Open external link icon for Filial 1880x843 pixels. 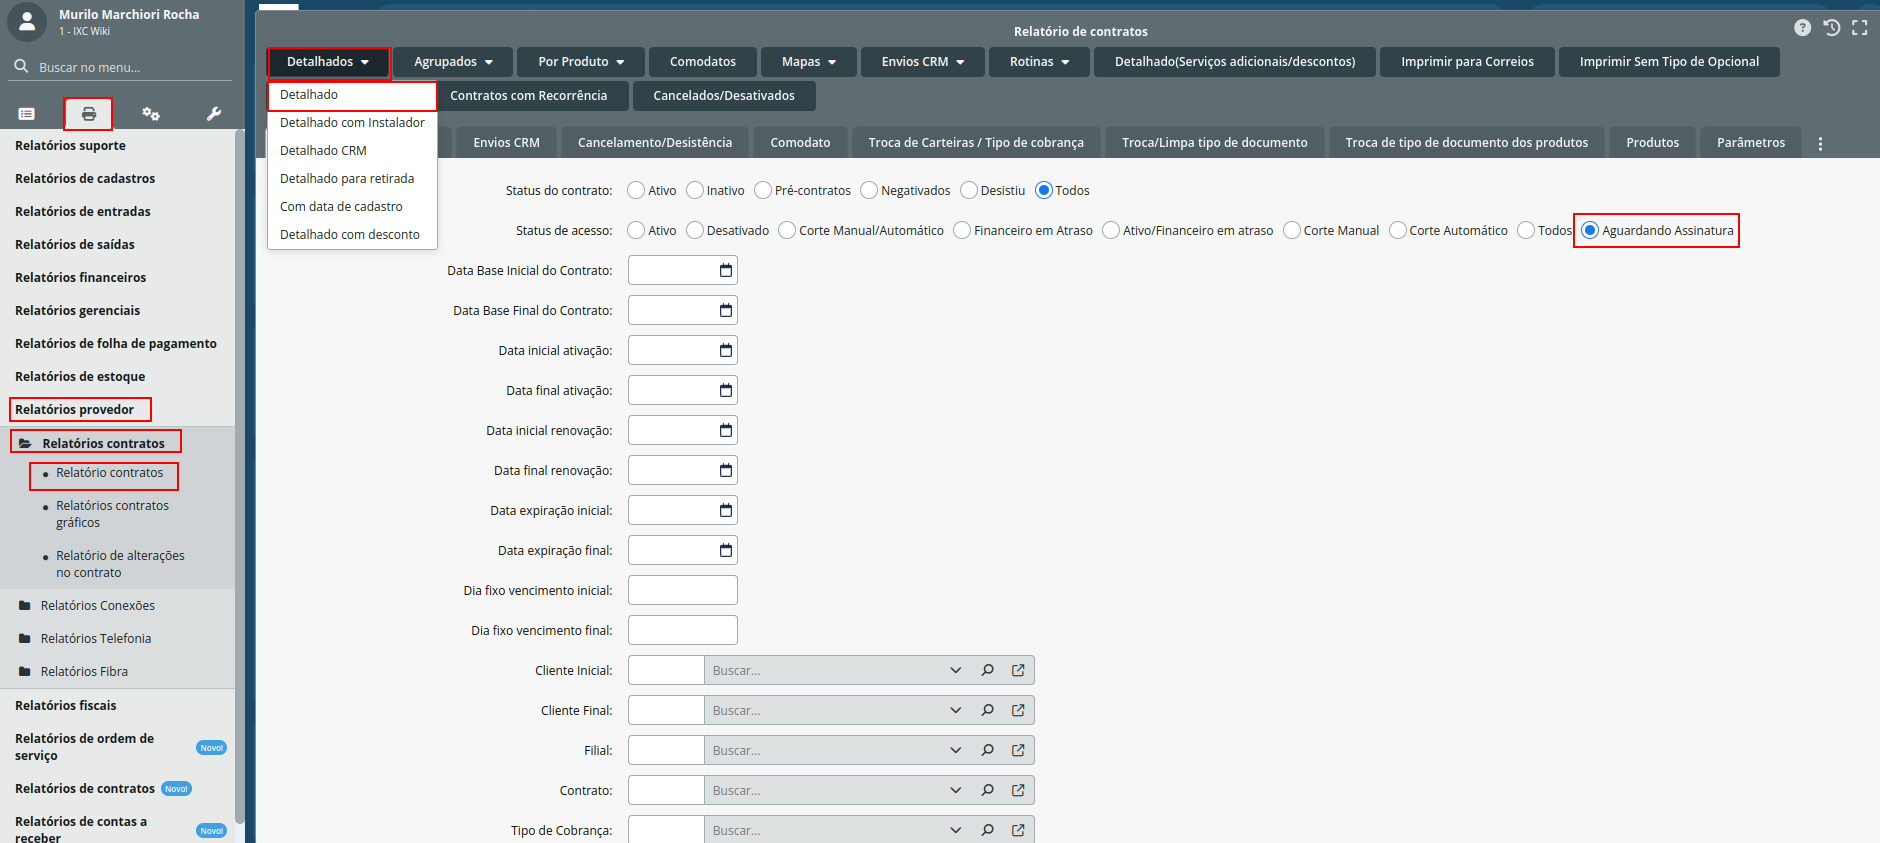tap(1018, 750)
